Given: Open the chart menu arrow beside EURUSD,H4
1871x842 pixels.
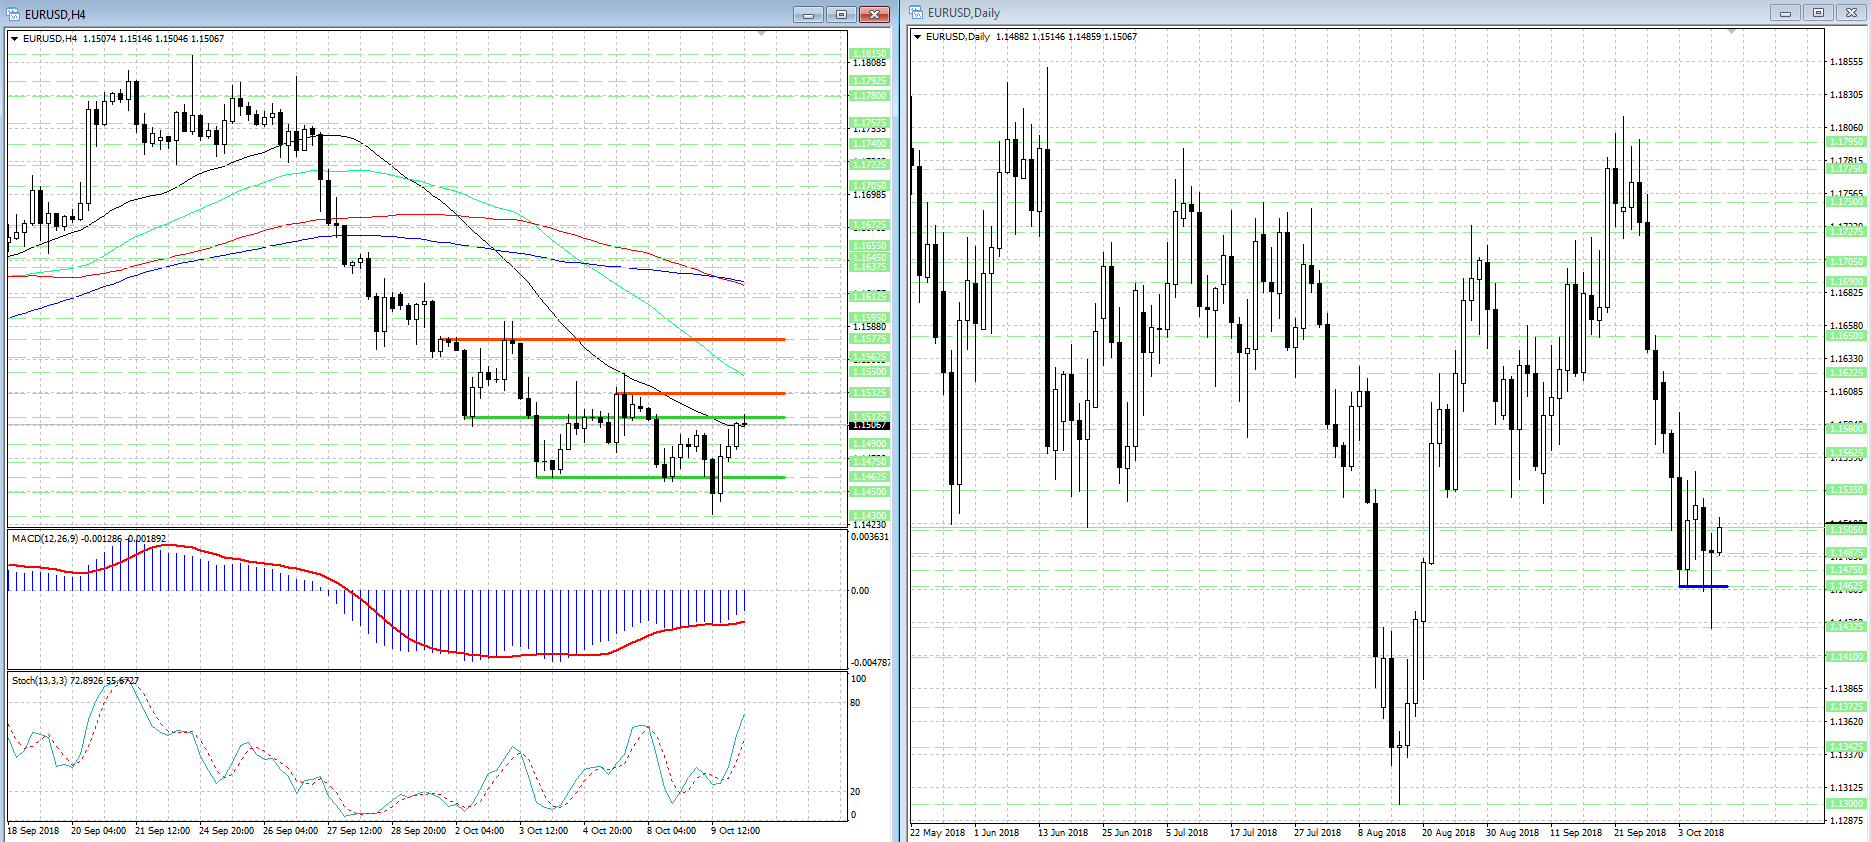Looking at the screenshot, I should point(15,39).
